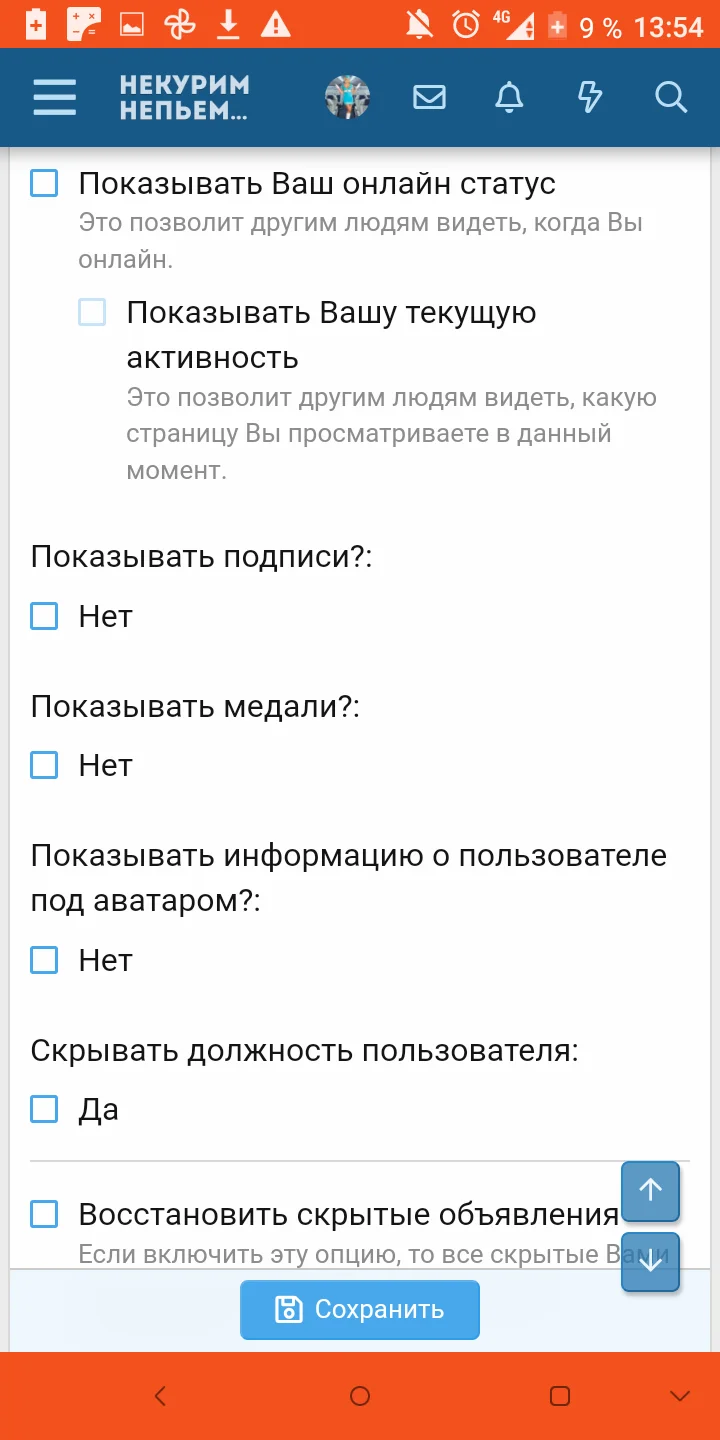Open the navigation drawer menu

pyautogui.click(x=54, y=97)
